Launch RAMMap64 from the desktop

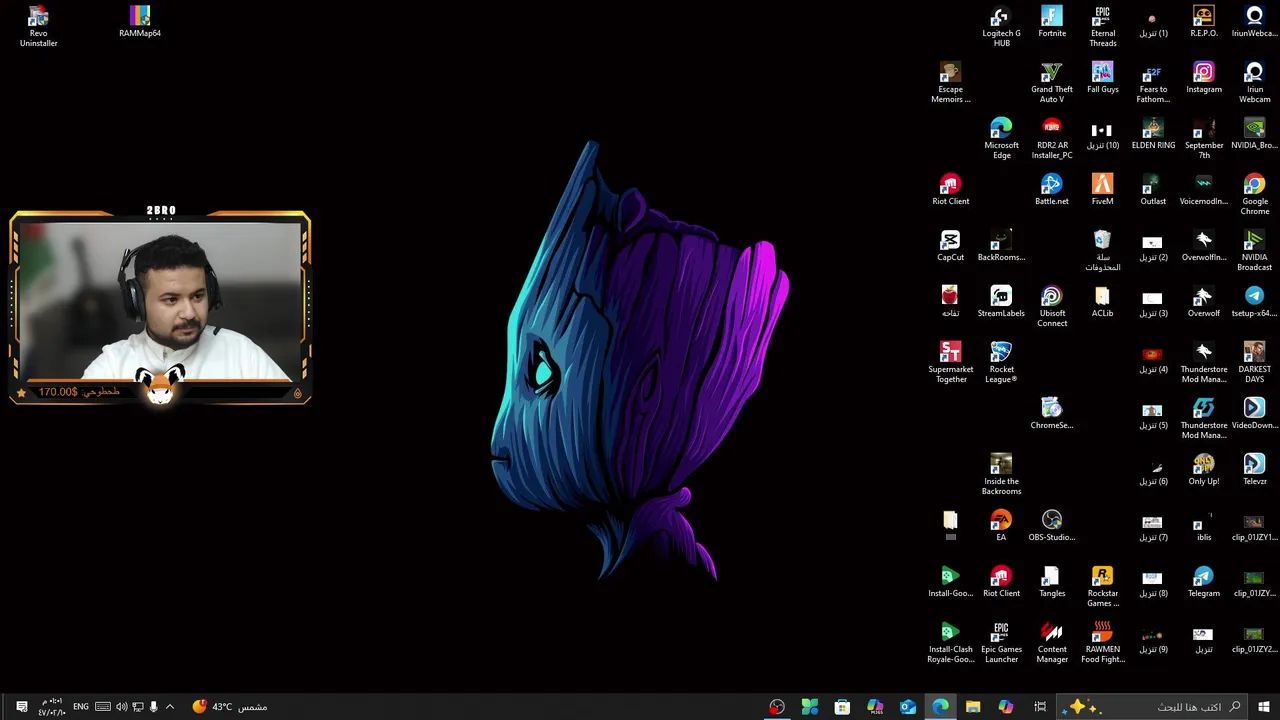pyautogui.click(x=140, y=22)
